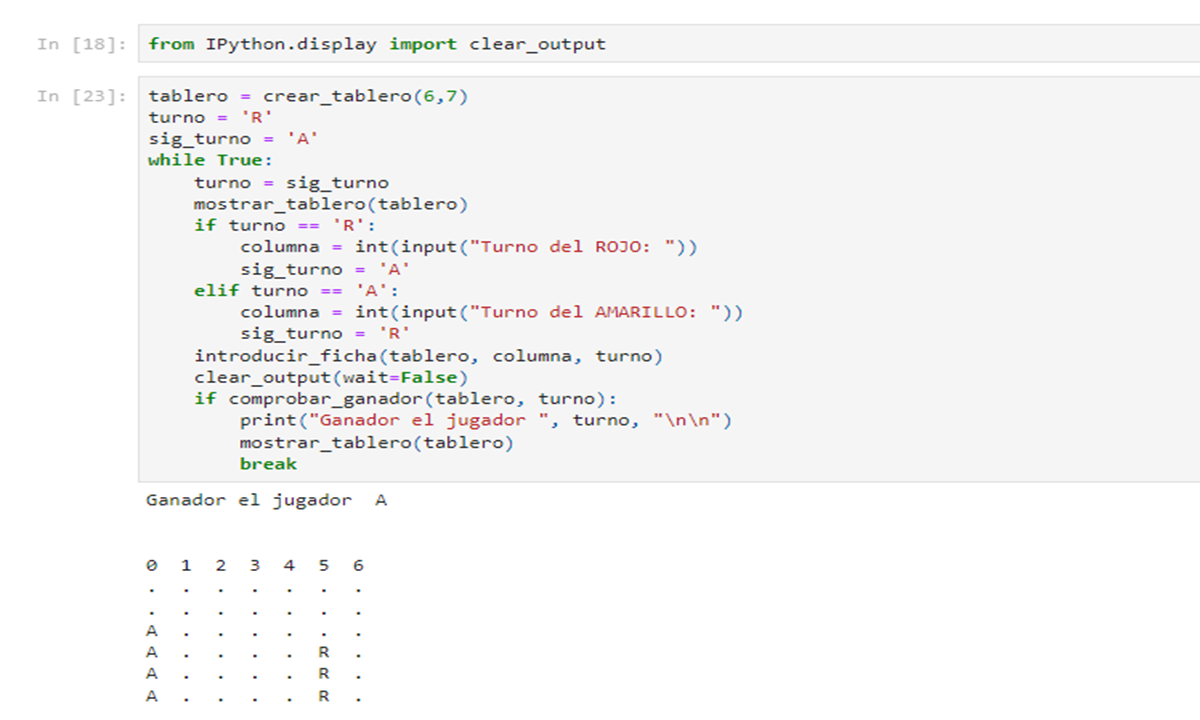Click the import clear_output code line
1200x720 pixels.
377,44
